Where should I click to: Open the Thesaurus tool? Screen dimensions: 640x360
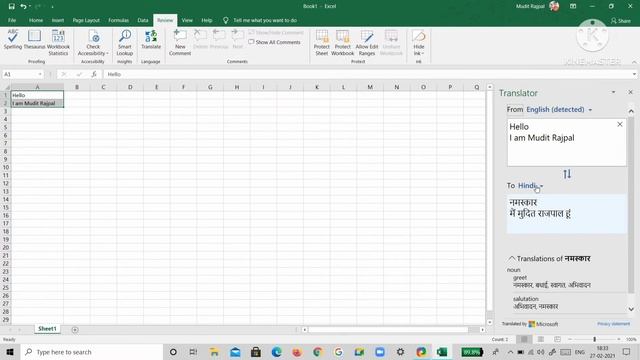coord(34,40)
